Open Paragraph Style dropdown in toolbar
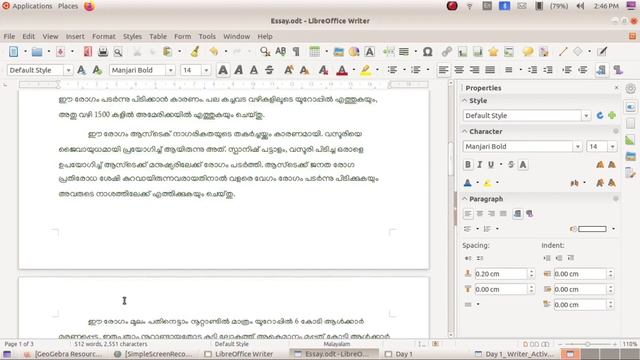This screenshot has width=640, height=360. coord(68,70)
